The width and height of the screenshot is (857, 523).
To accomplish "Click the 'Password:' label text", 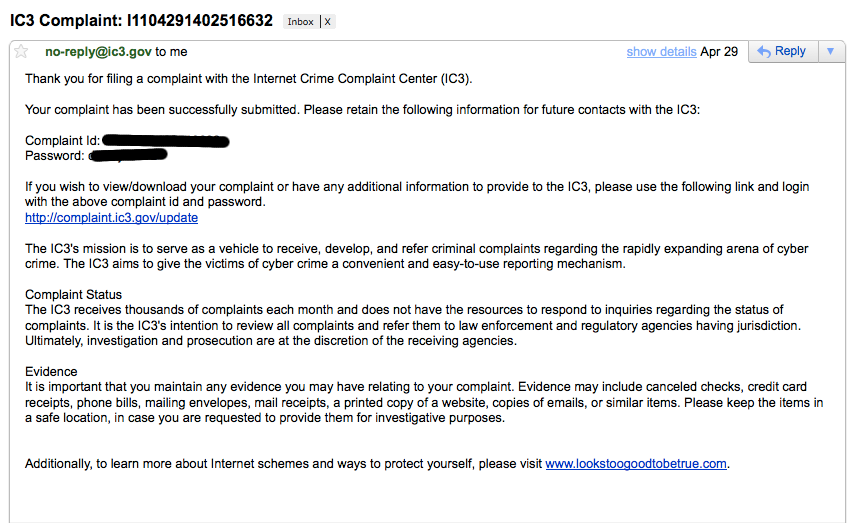I will 55,156.
